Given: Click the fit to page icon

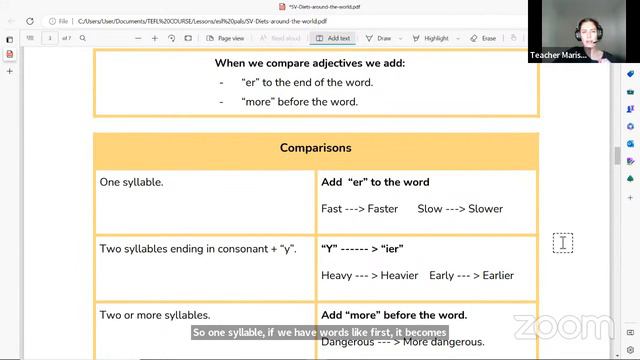Looking at the screenshot, I should point(188,38).
